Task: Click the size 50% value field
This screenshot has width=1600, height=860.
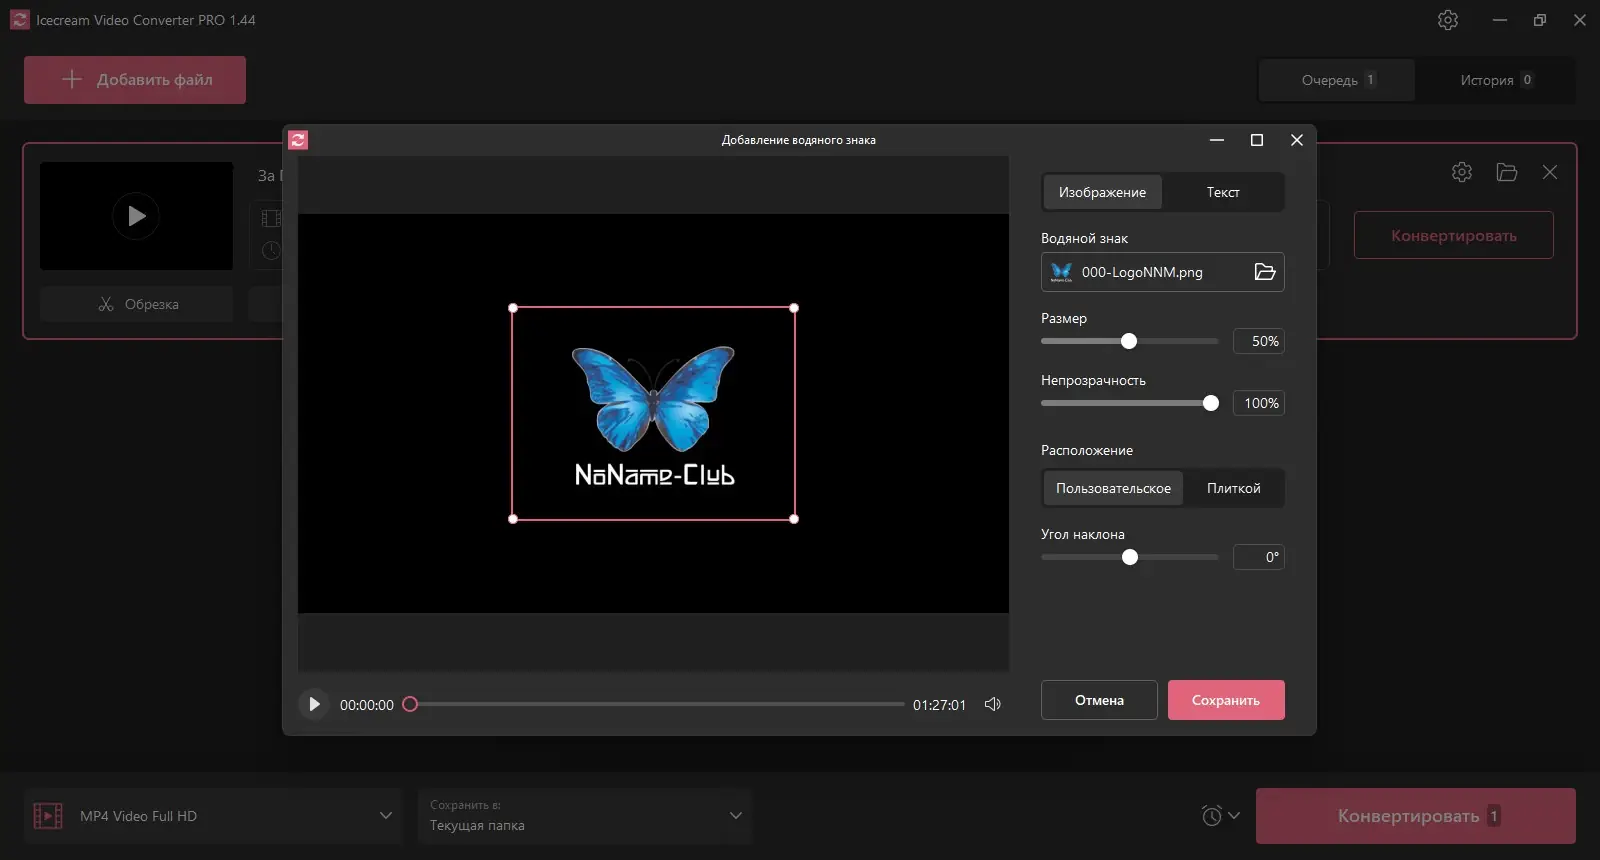Action: [x=1259, y=341]
